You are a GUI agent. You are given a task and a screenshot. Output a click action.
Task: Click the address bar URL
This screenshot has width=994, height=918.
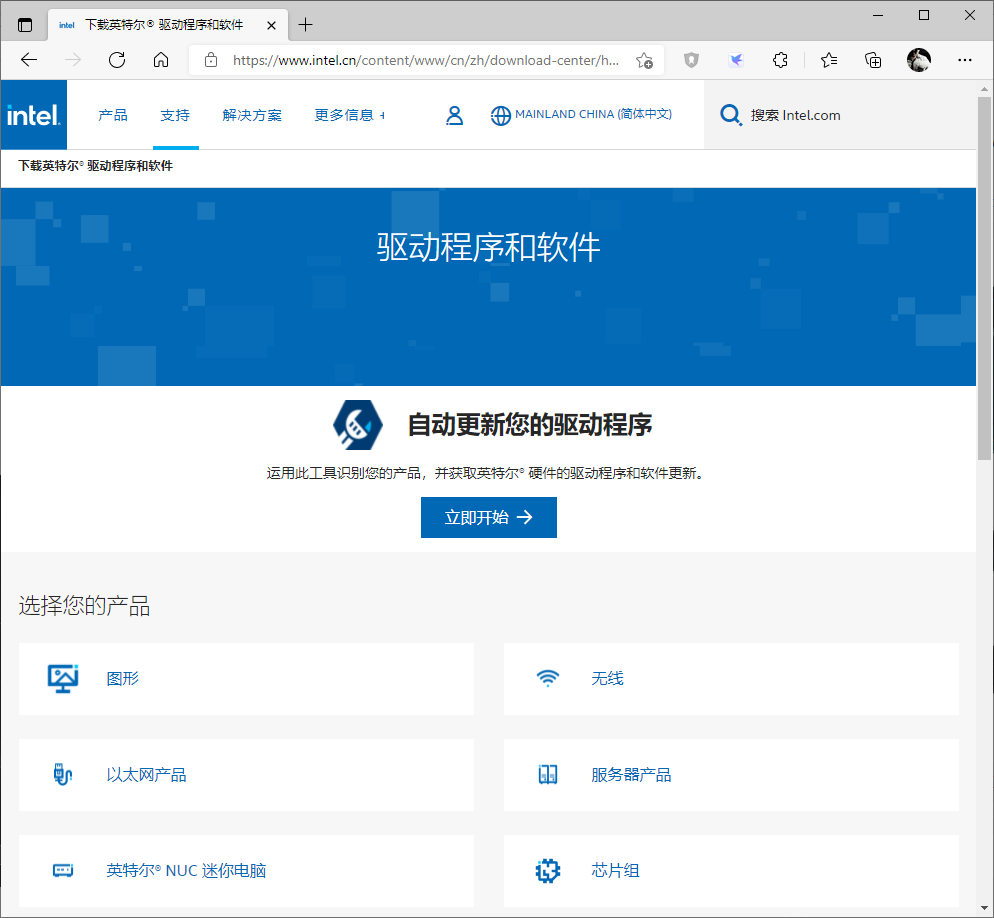coord(426,60)
